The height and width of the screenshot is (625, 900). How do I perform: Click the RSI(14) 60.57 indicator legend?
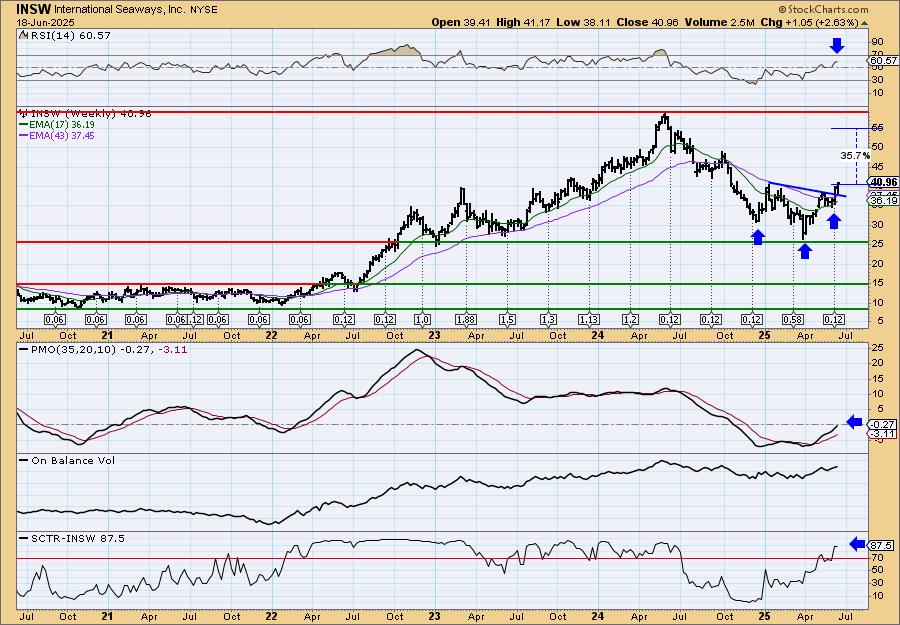(64, 35)
